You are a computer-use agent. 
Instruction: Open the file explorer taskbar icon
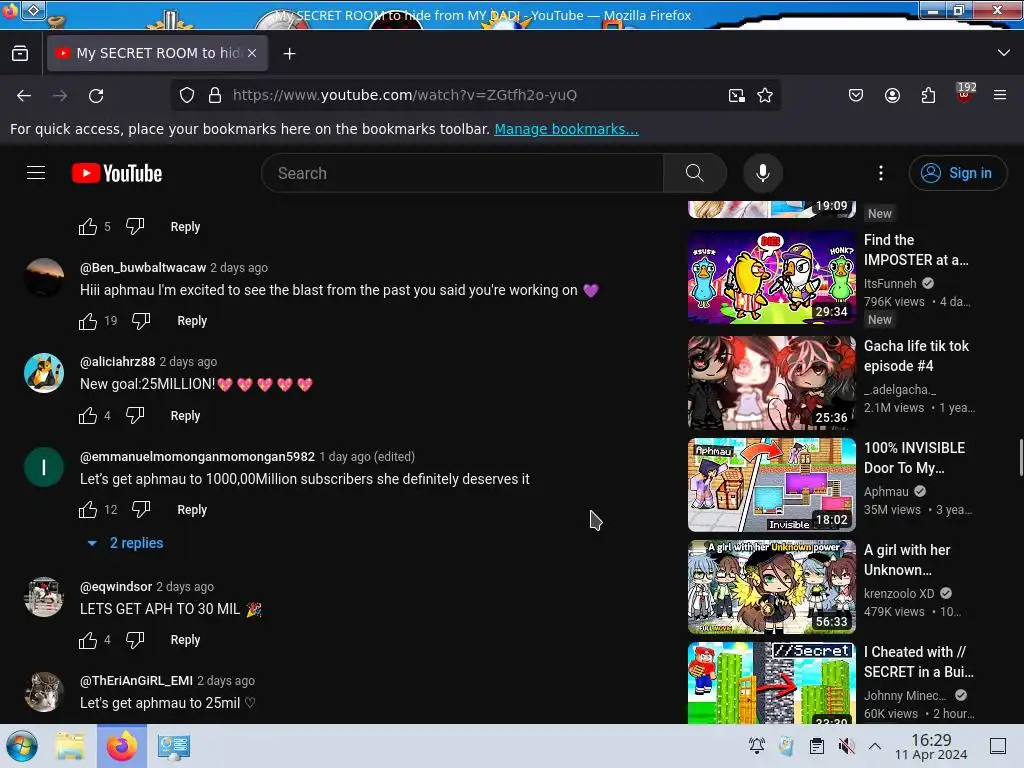[70, 746]
